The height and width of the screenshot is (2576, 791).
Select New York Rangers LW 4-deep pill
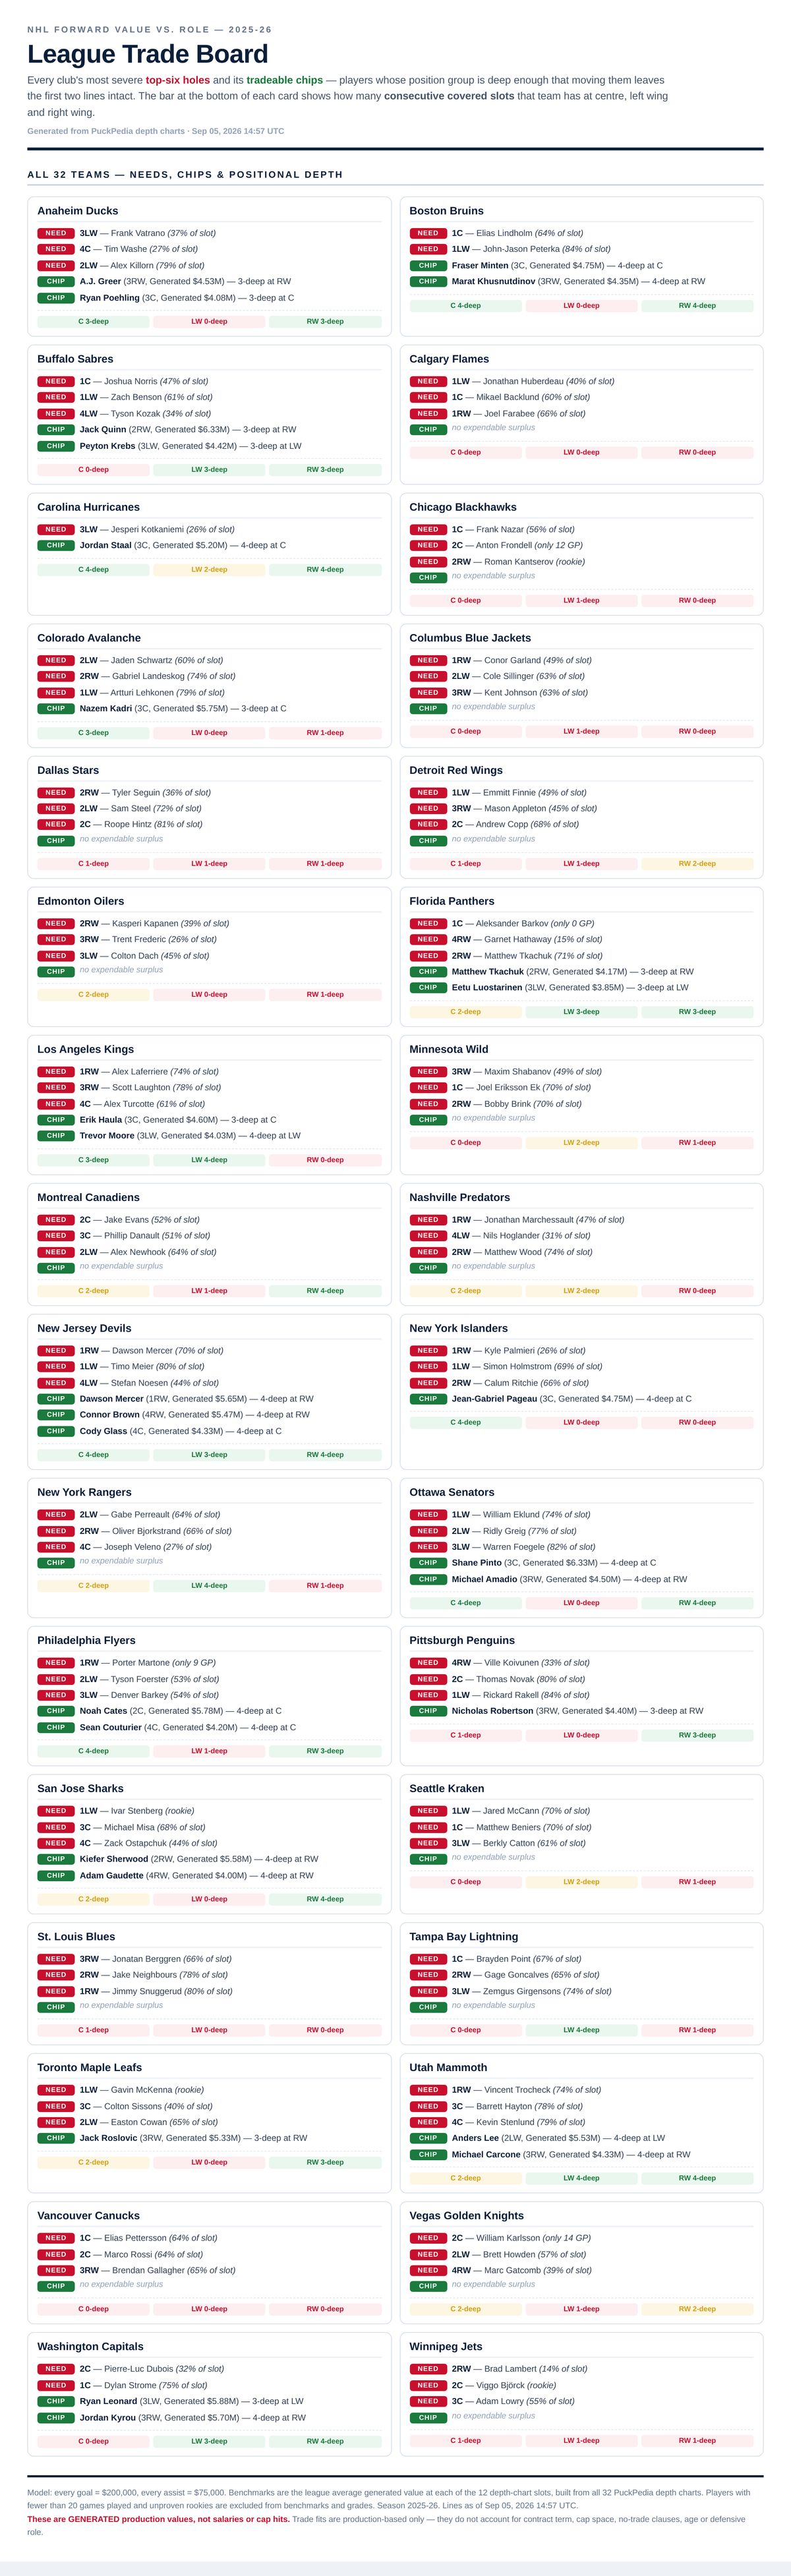(209, 1585)
